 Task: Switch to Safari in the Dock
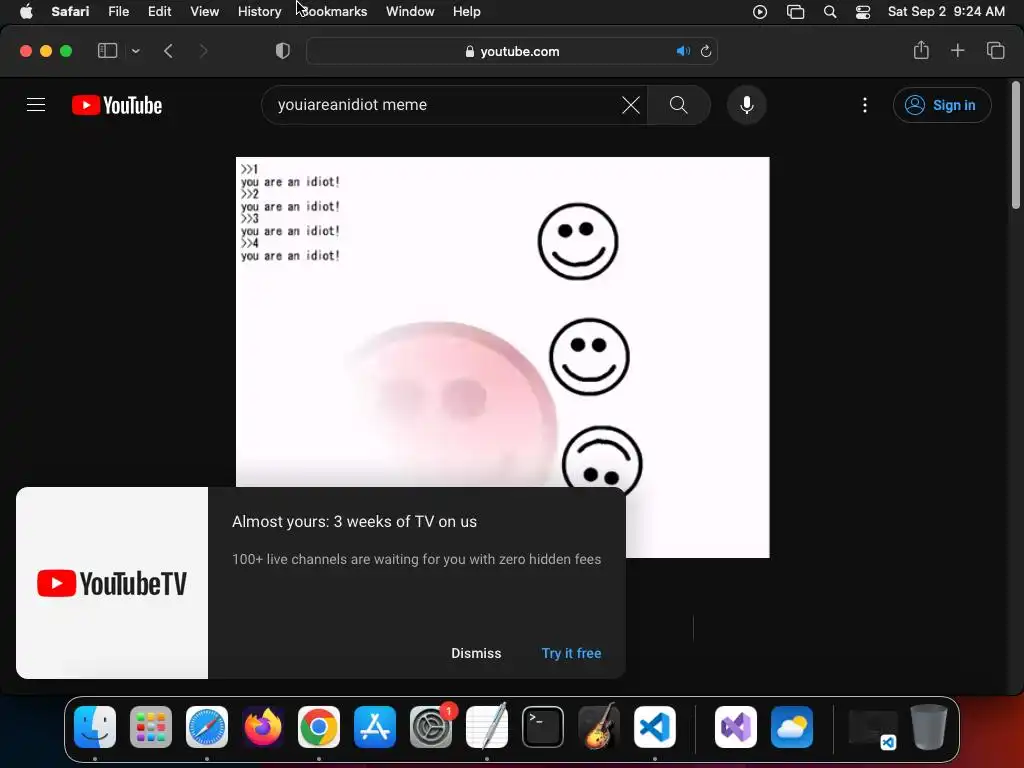[x=207, y=727]
